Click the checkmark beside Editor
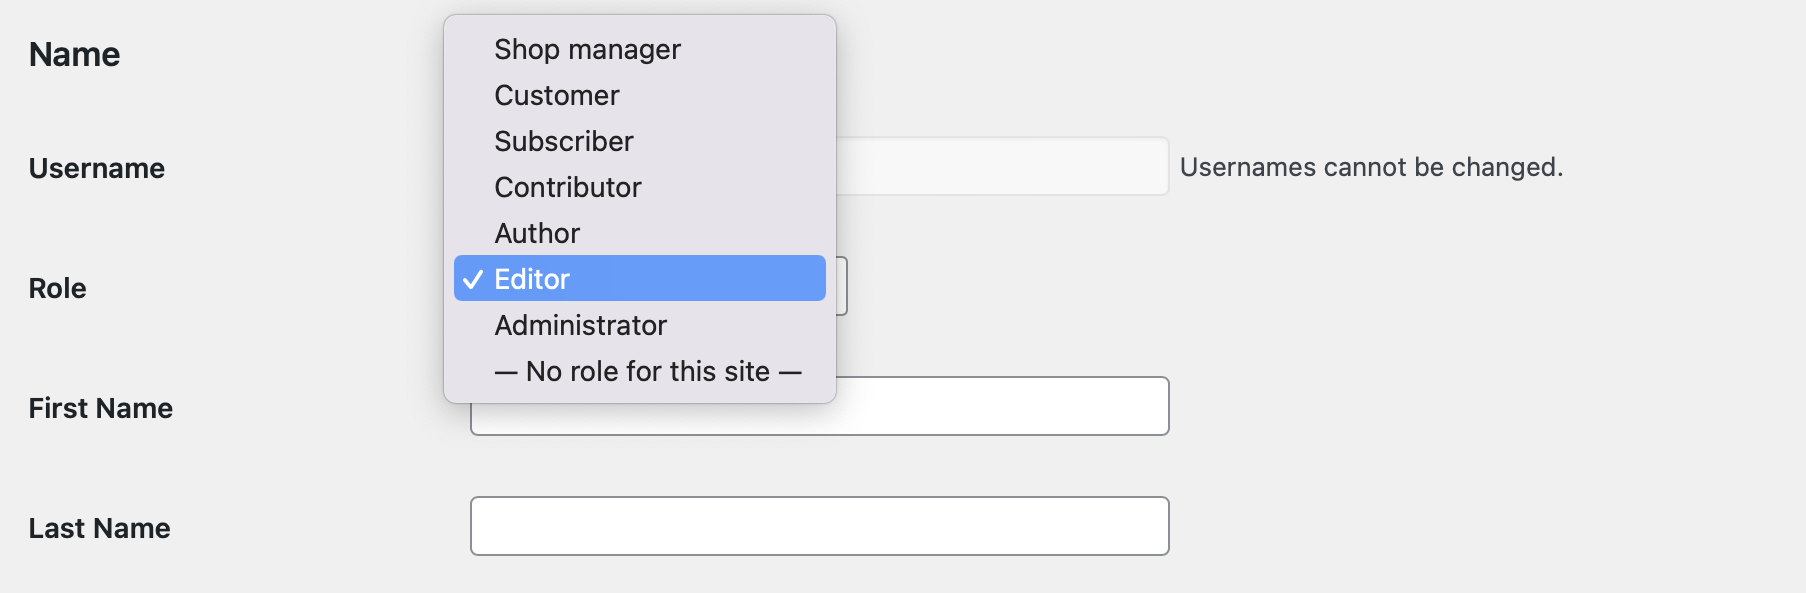Image resolution: width=1806 pixels, height=593 pixels. pos(472,279)
